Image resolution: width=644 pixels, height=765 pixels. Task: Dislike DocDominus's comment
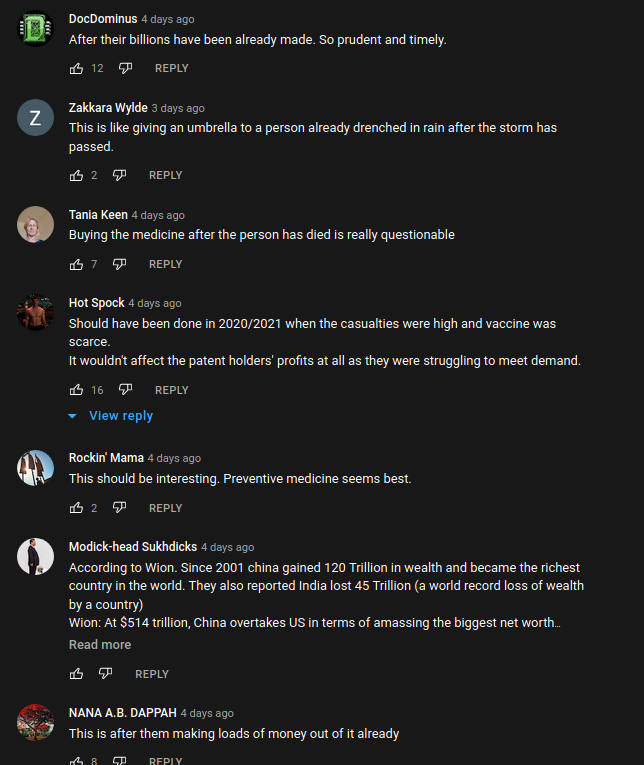tap(125, 68)
